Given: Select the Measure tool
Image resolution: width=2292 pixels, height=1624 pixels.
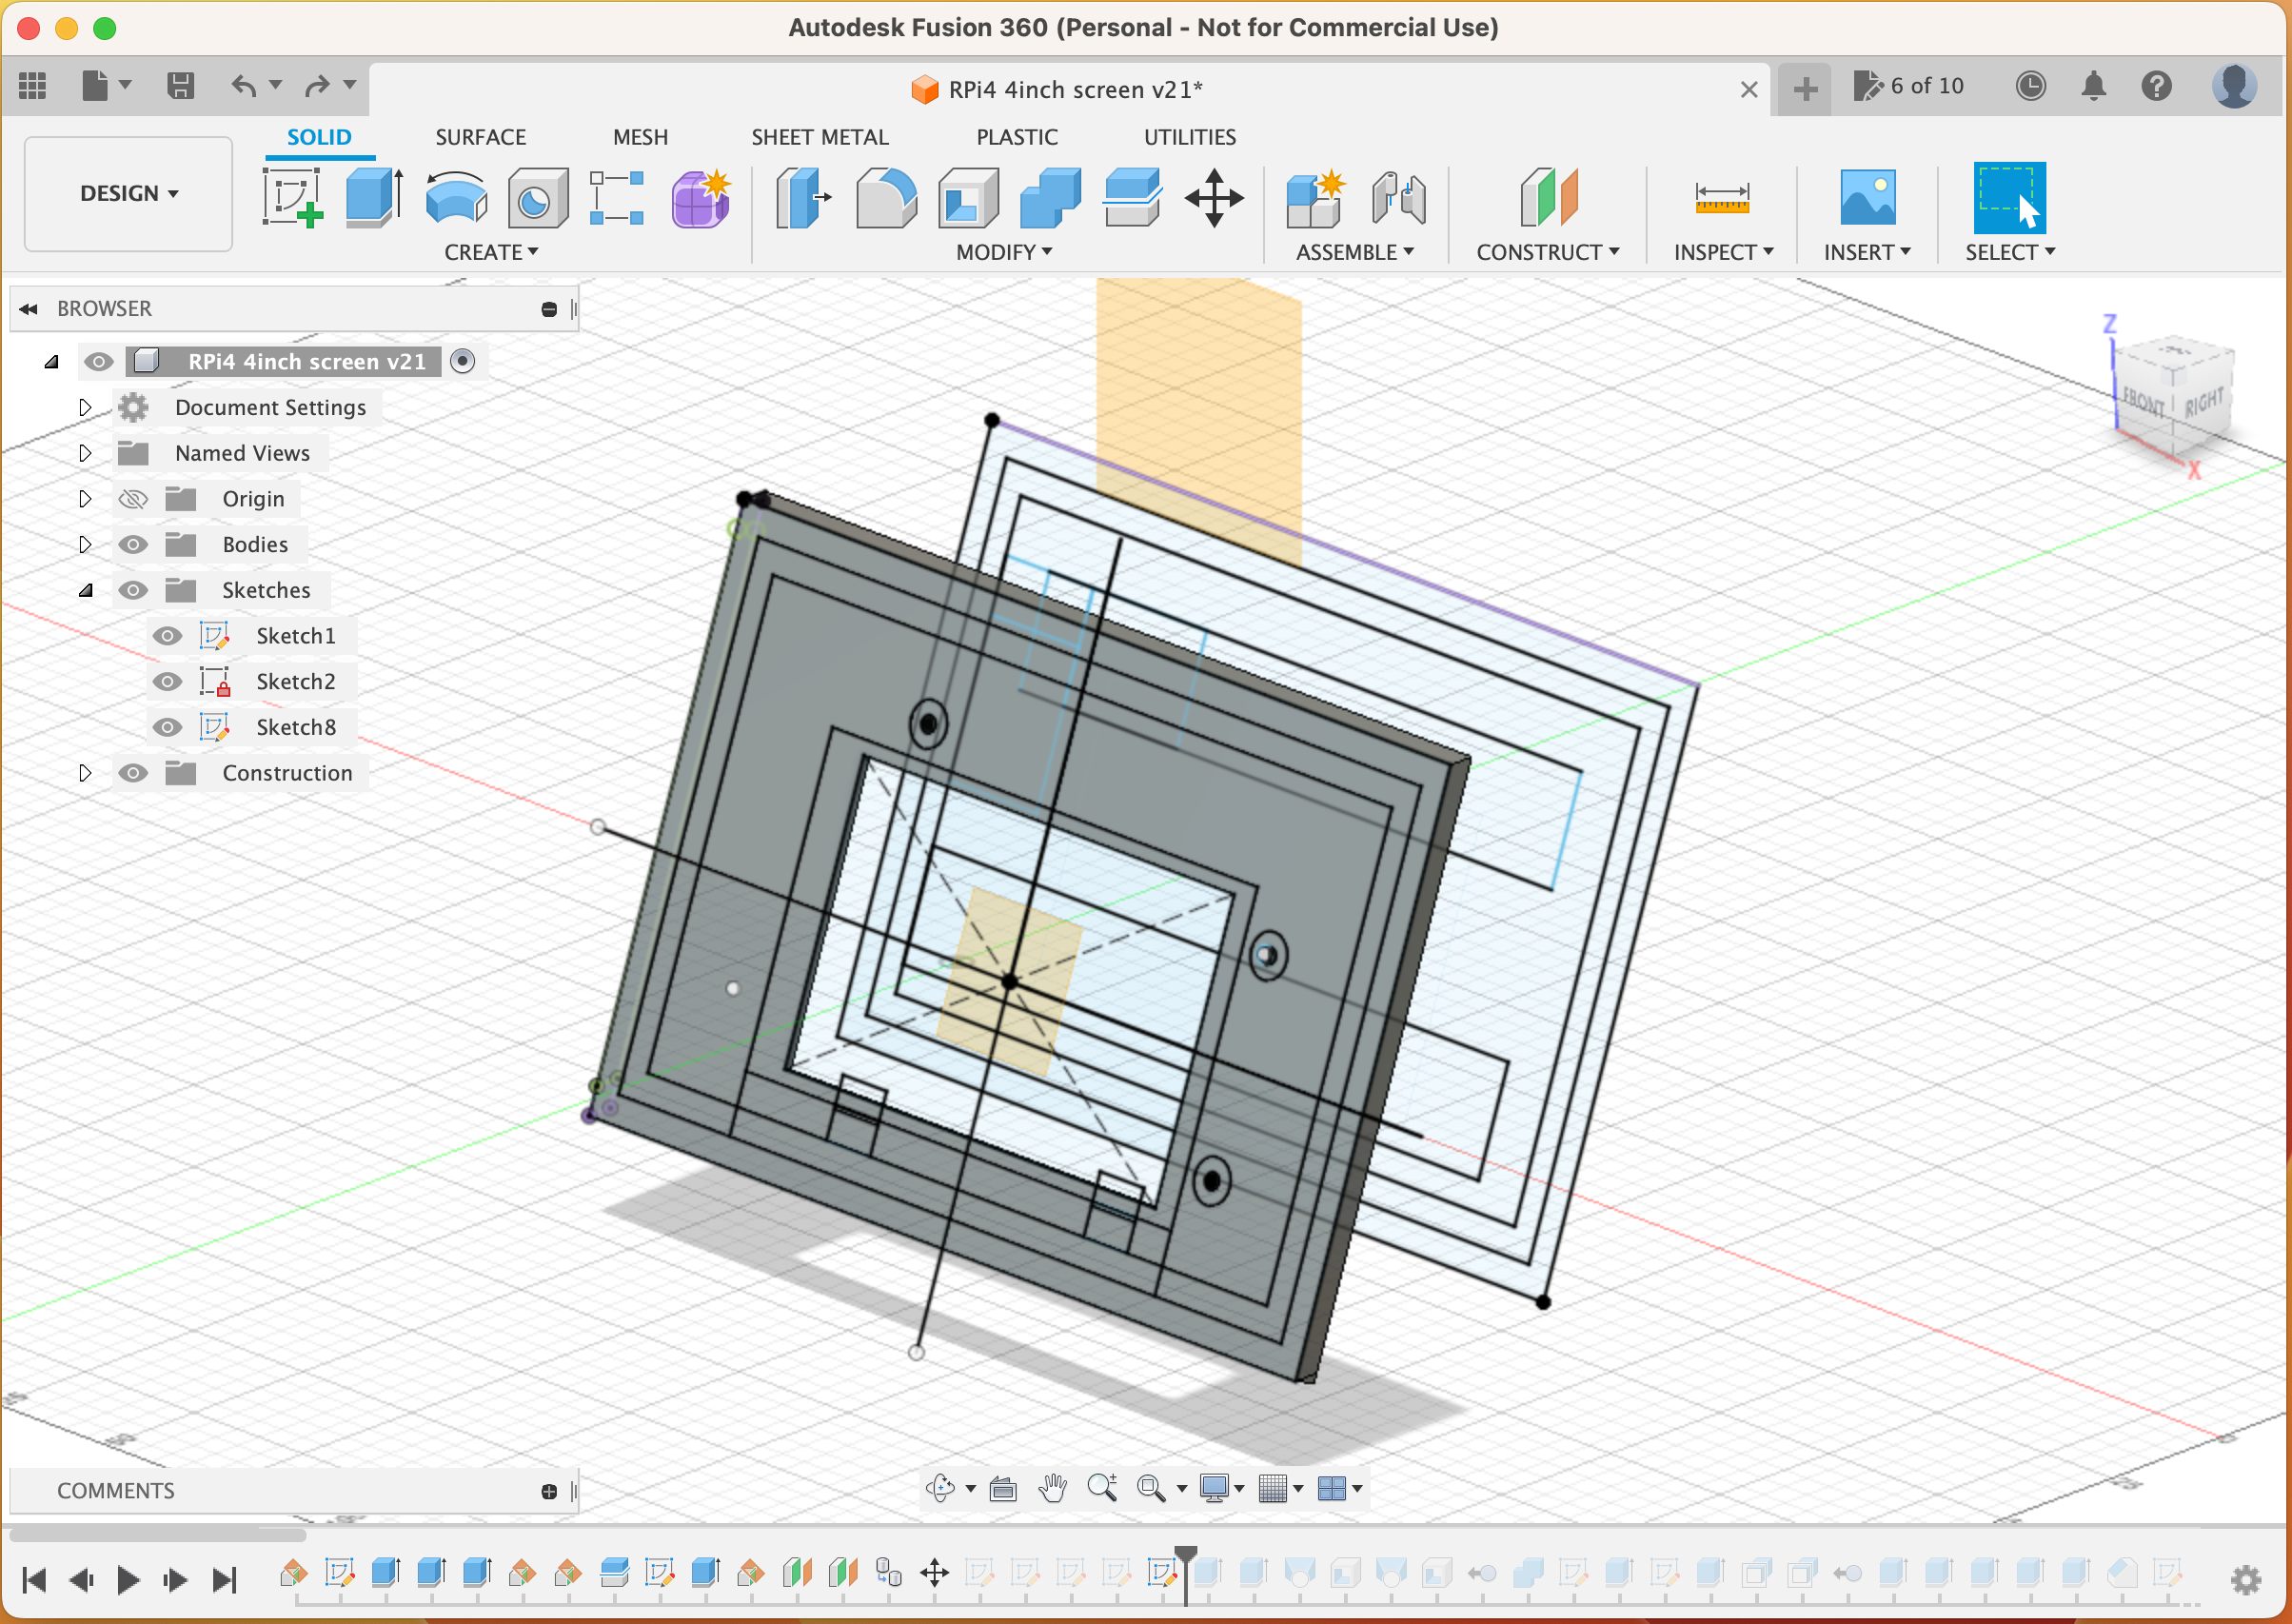Looking at the screenshot, I should [x=1722, y=197].
